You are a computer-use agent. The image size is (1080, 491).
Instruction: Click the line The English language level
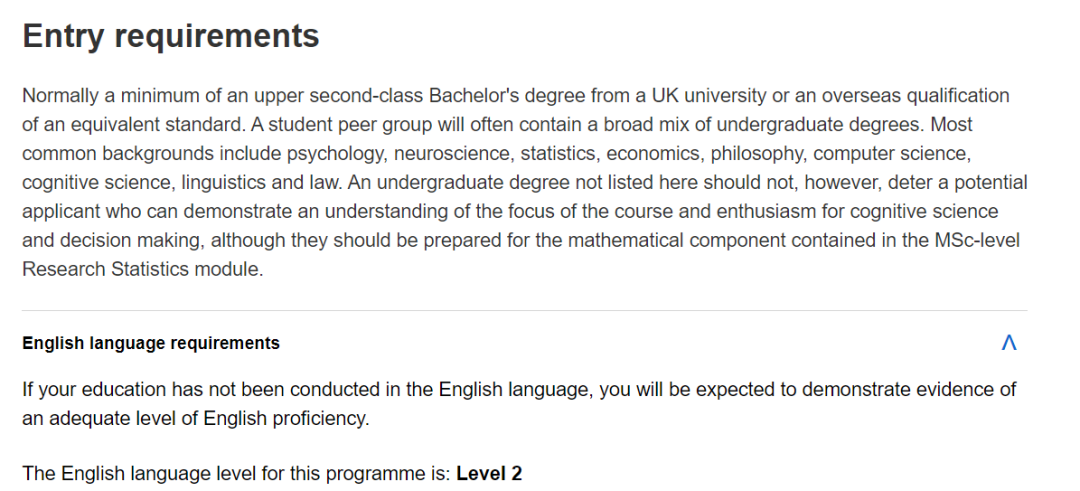tap(272, 474)
